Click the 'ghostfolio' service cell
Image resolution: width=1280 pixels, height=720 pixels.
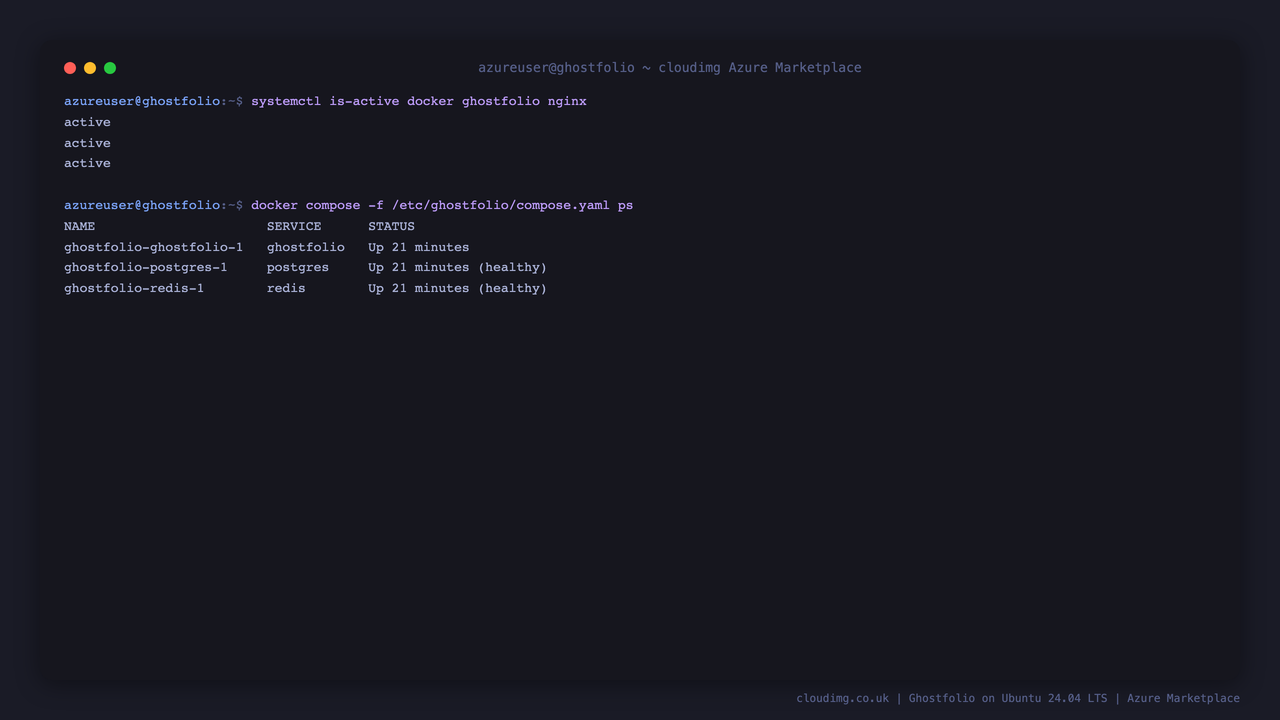(x=306, y=247)
